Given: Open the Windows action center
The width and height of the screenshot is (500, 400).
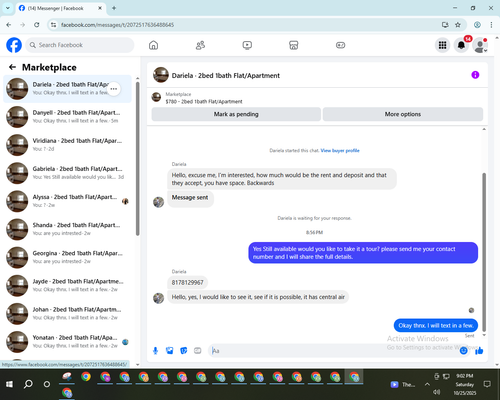Looking at the screenshot, I should click(x=487, y=384).
